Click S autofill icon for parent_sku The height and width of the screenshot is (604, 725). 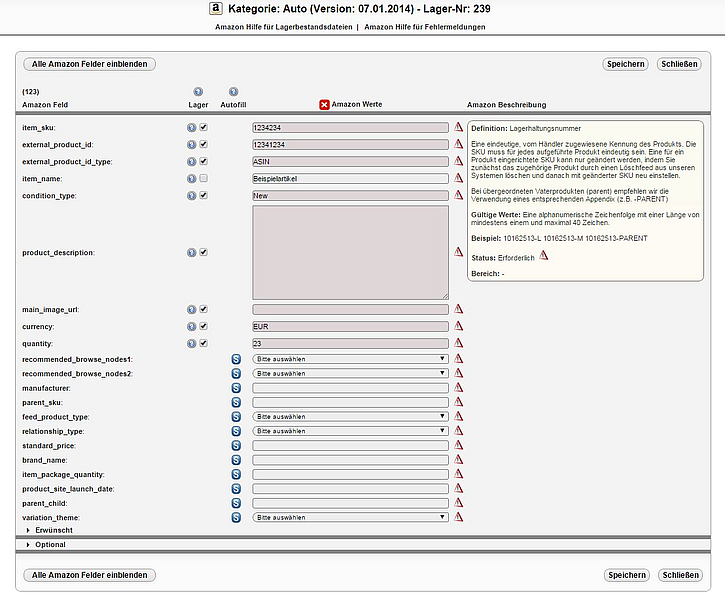click(236, 402)
